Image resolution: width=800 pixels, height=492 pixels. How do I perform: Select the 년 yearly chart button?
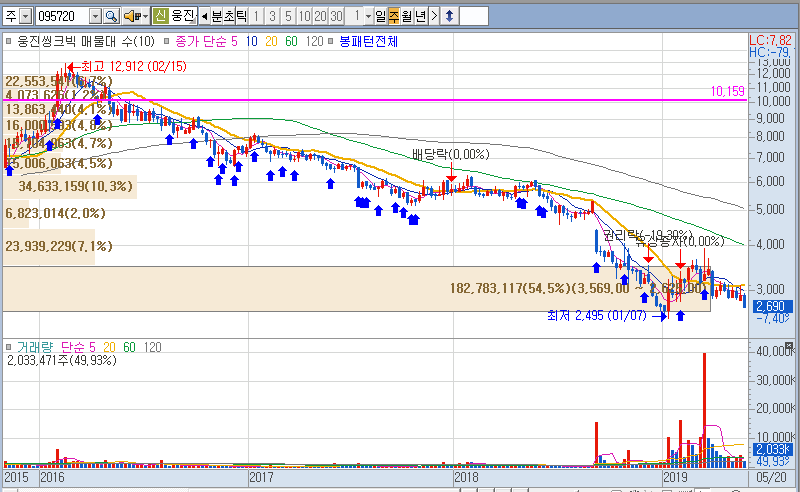coord(420,16)
